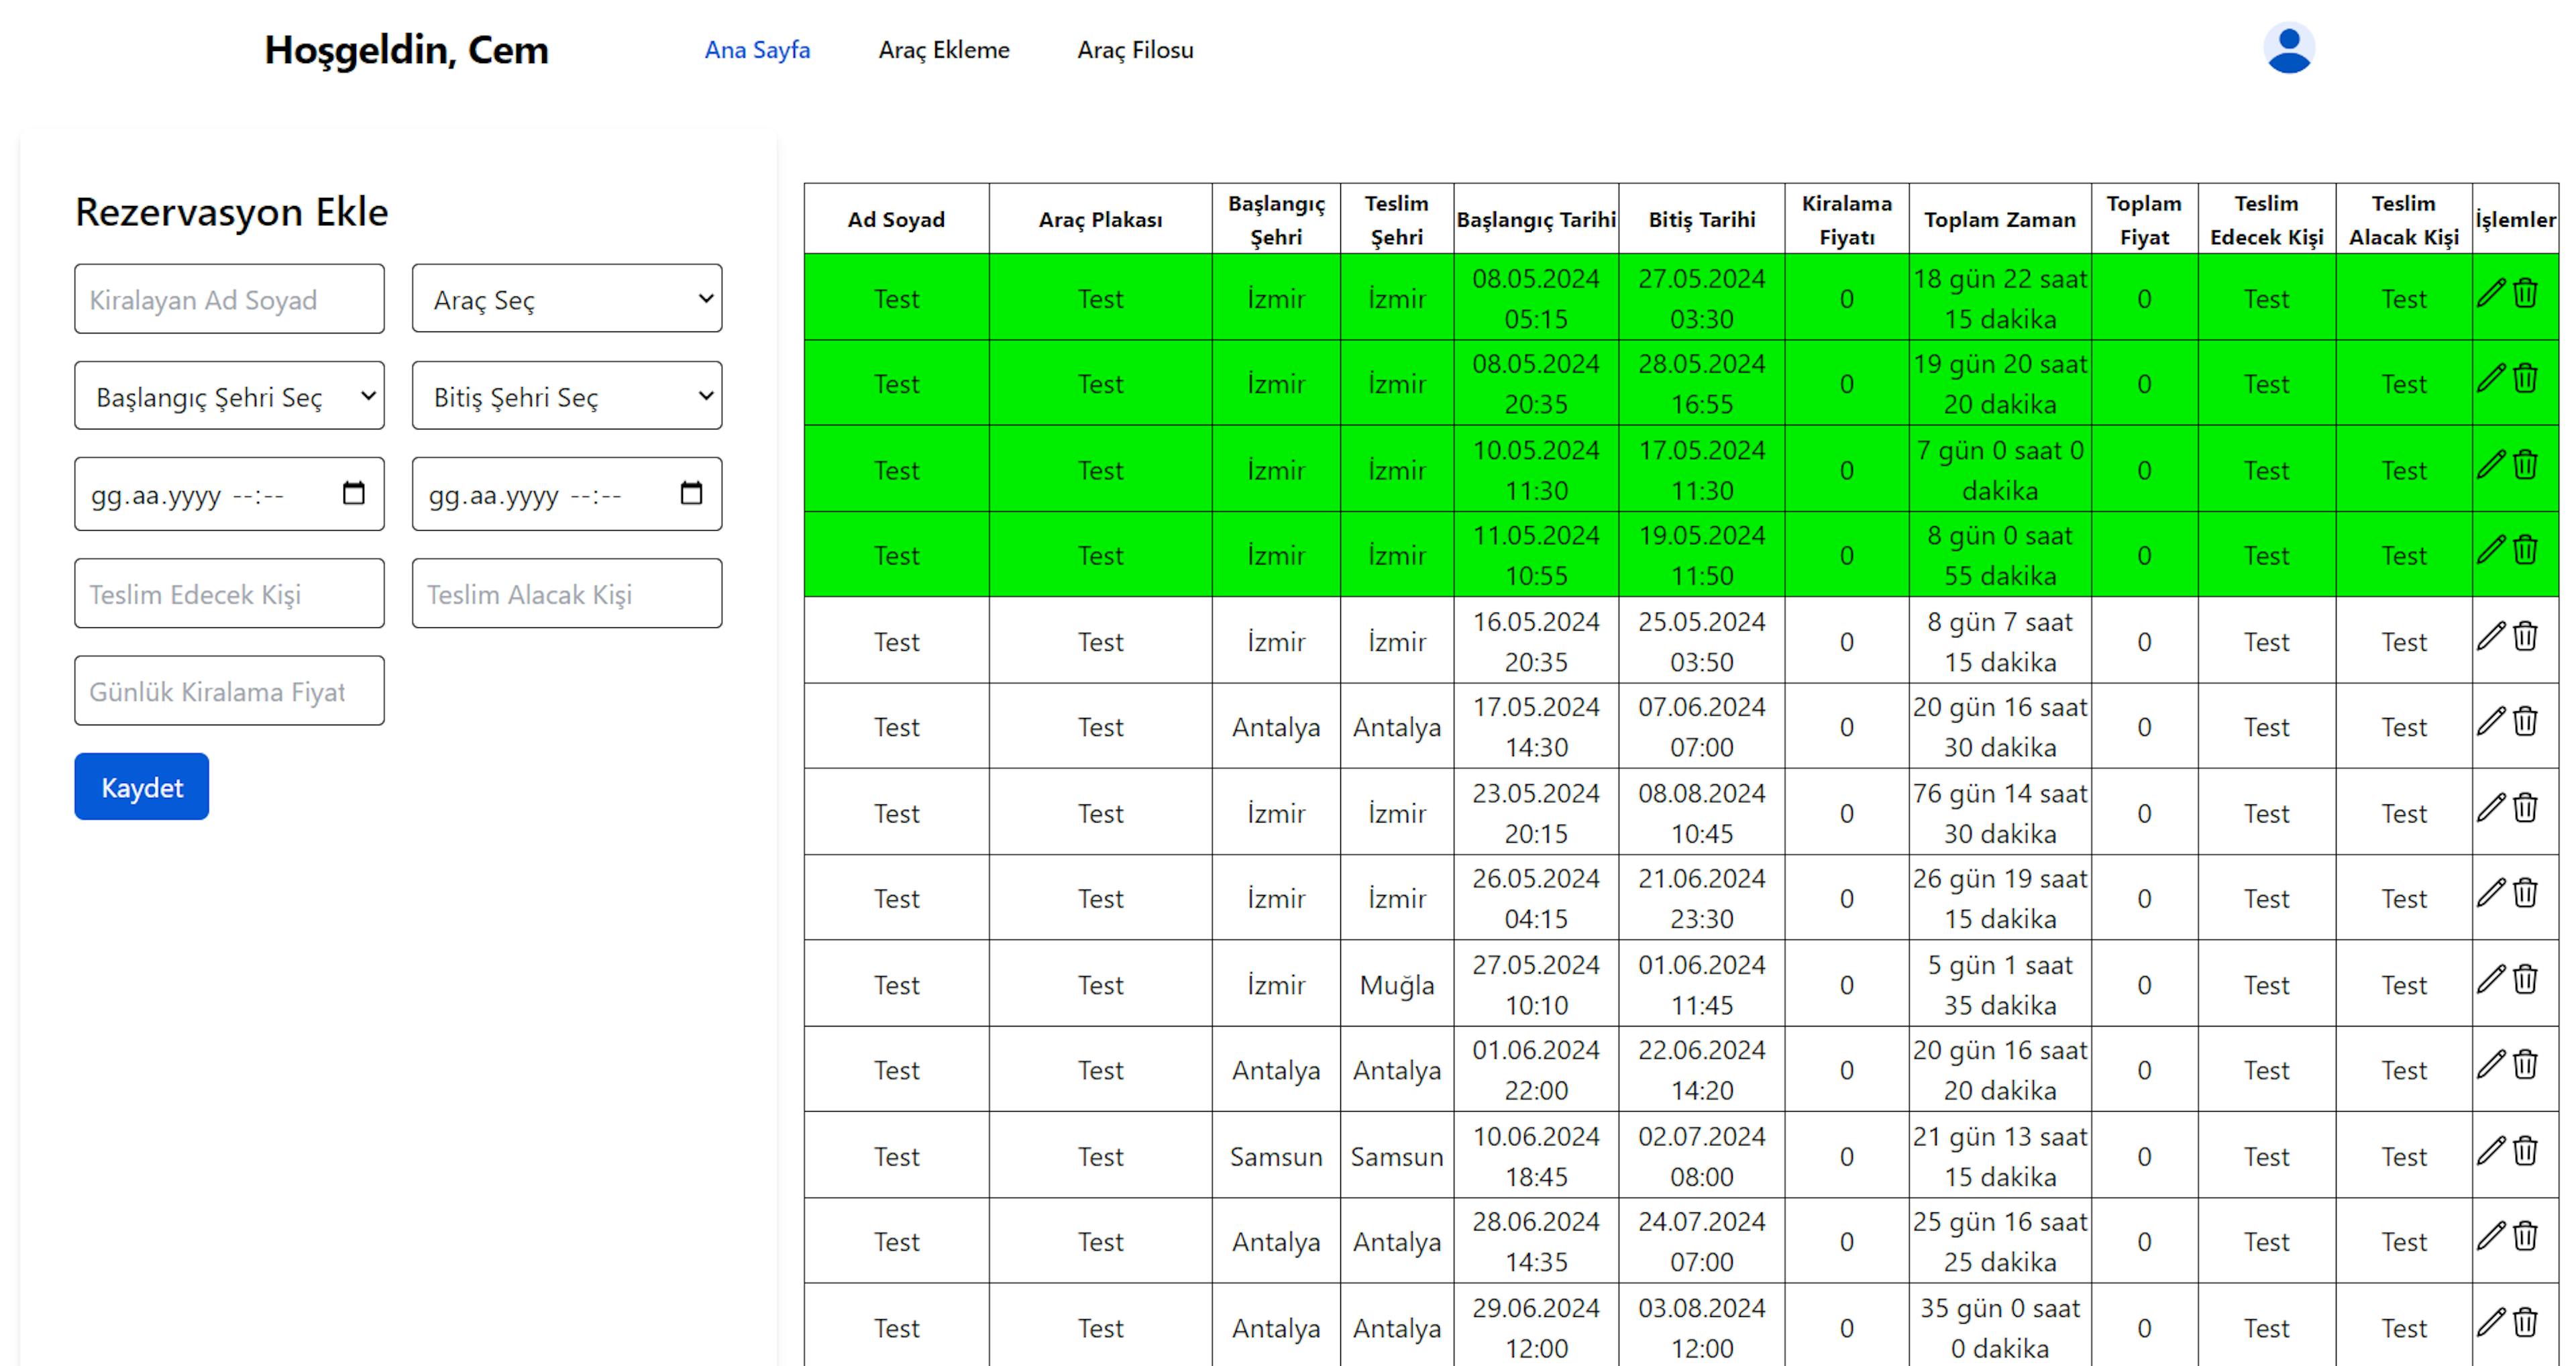Click the Teslim Edecek Kişi column header
The width and height of the screenshot is (2576, 1366).
[2266, 219]
